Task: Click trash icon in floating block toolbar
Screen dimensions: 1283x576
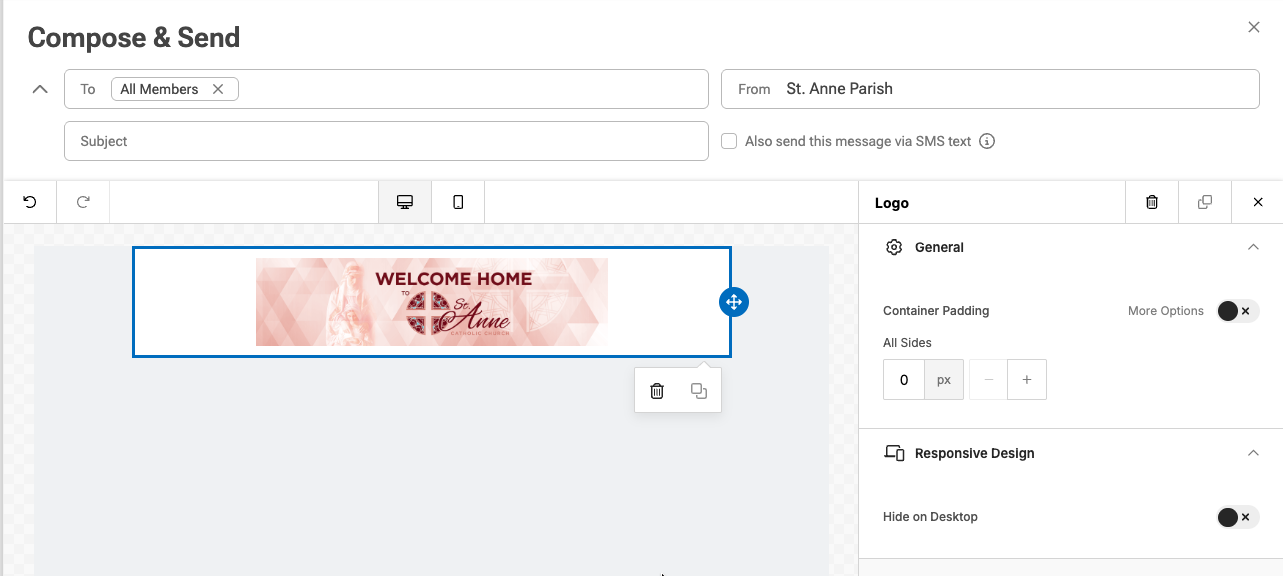Action: (x=657, y=391)
